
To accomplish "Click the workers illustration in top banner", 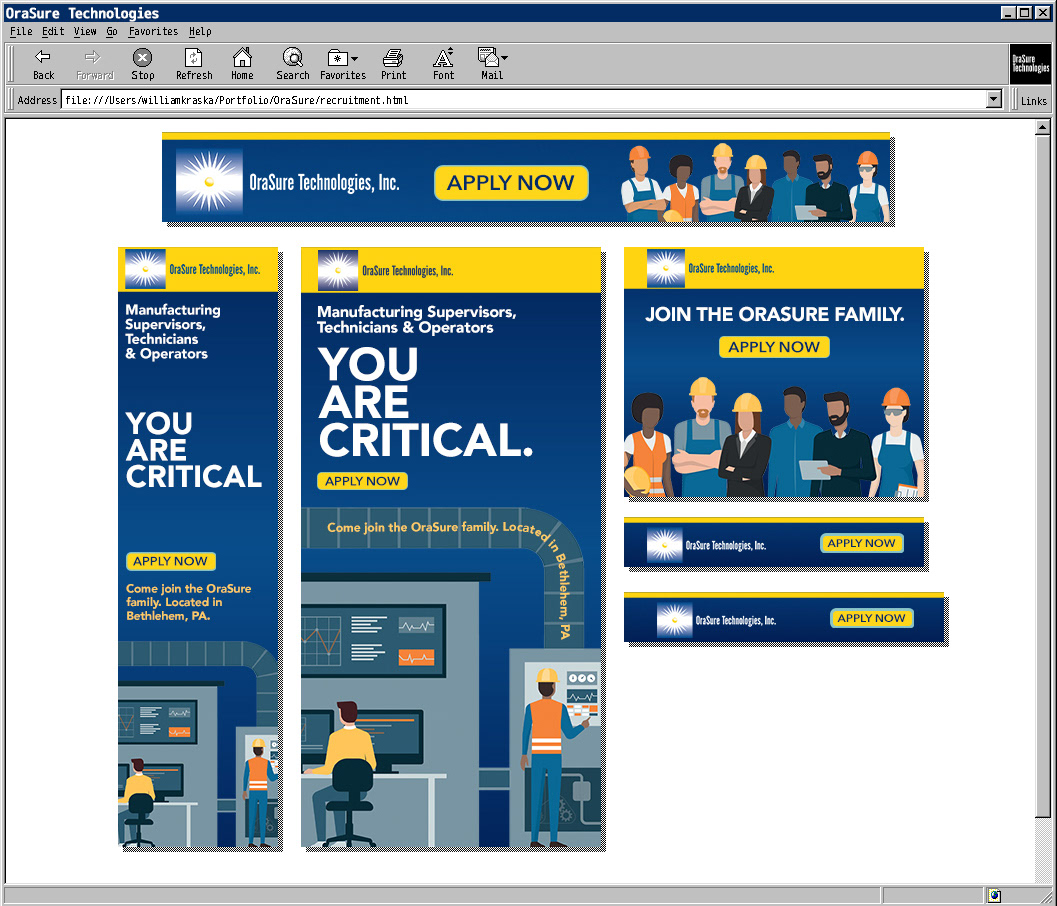I will [755, 182].
